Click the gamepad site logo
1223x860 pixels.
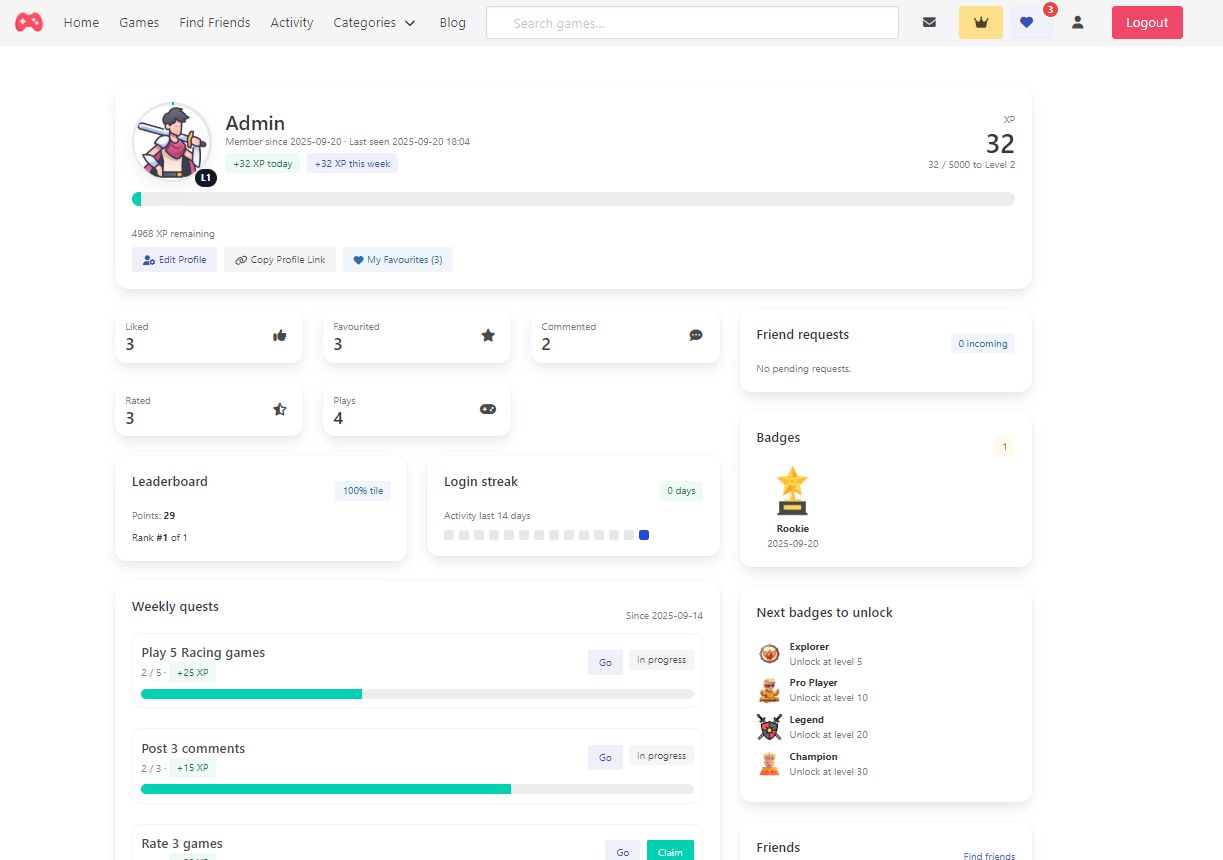coord(29,22)
